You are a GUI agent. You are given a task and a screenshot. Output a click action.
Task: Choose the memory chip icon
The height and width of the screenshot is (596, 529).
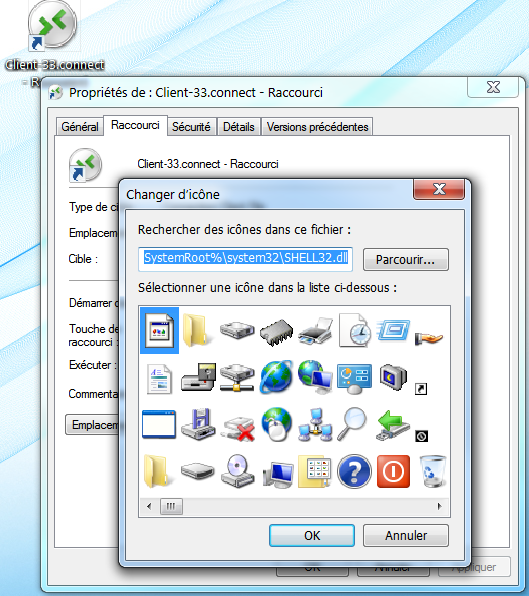click(x=276, y=332)
